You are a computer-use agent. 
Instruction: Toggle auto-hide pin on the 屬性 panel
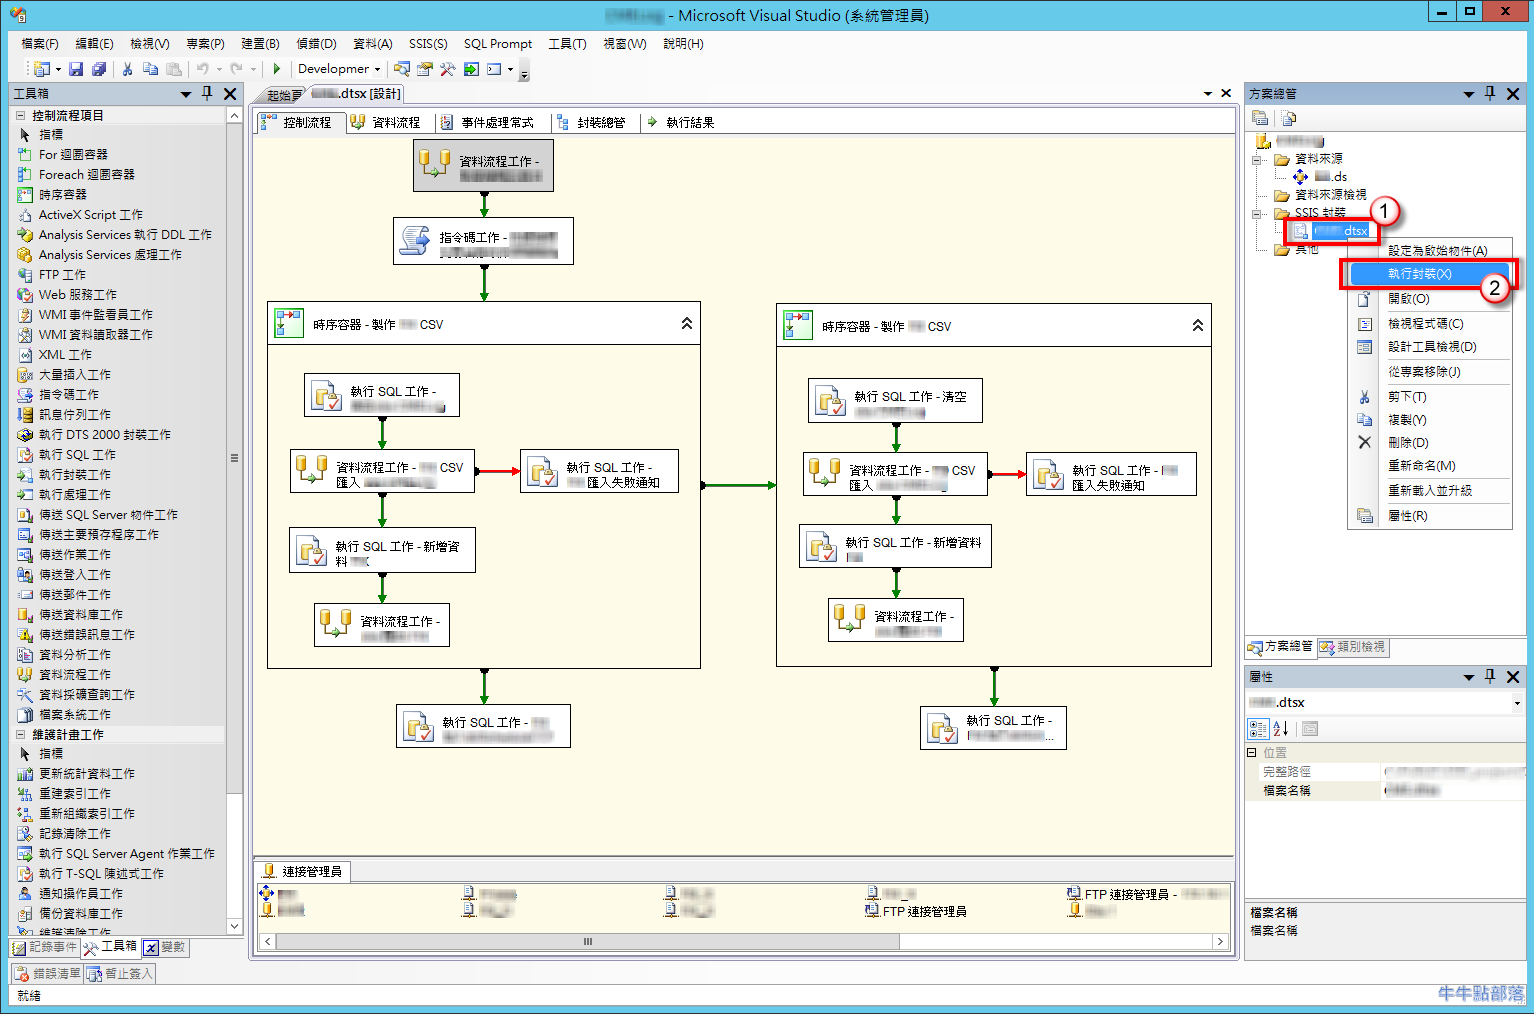pyautogui.click(x=1489, y=676)
